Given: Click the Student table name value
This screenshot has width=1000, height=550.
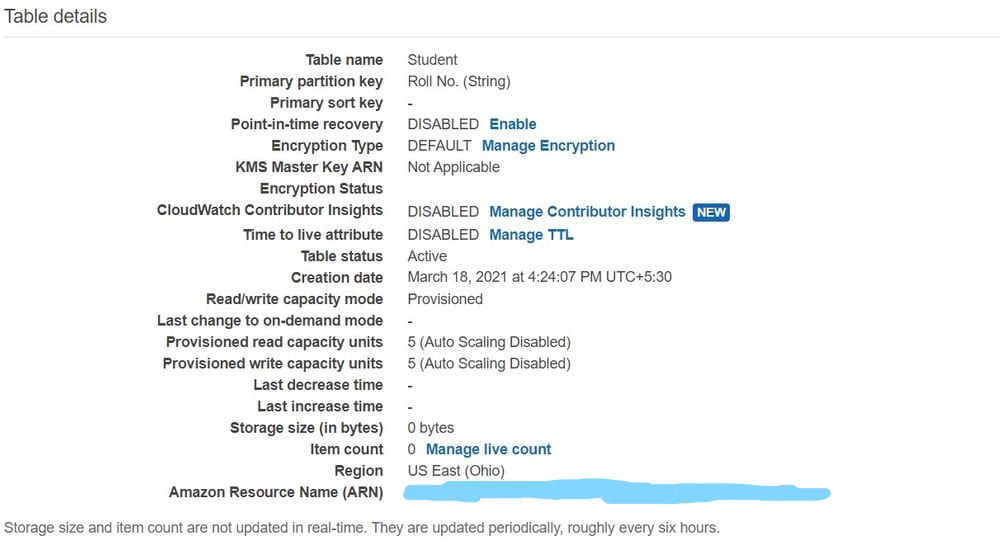Looking at the screenshot, I should (x=432, y=60).
